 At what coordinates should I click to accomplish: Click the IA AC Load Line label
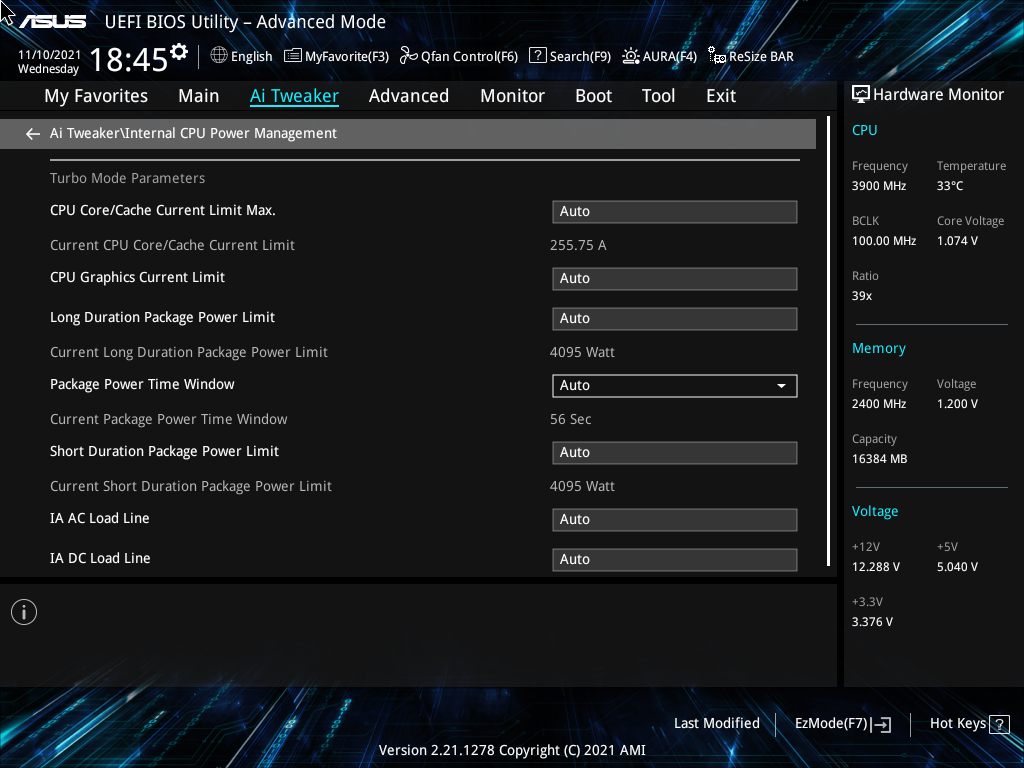click(x=100, y=518)
